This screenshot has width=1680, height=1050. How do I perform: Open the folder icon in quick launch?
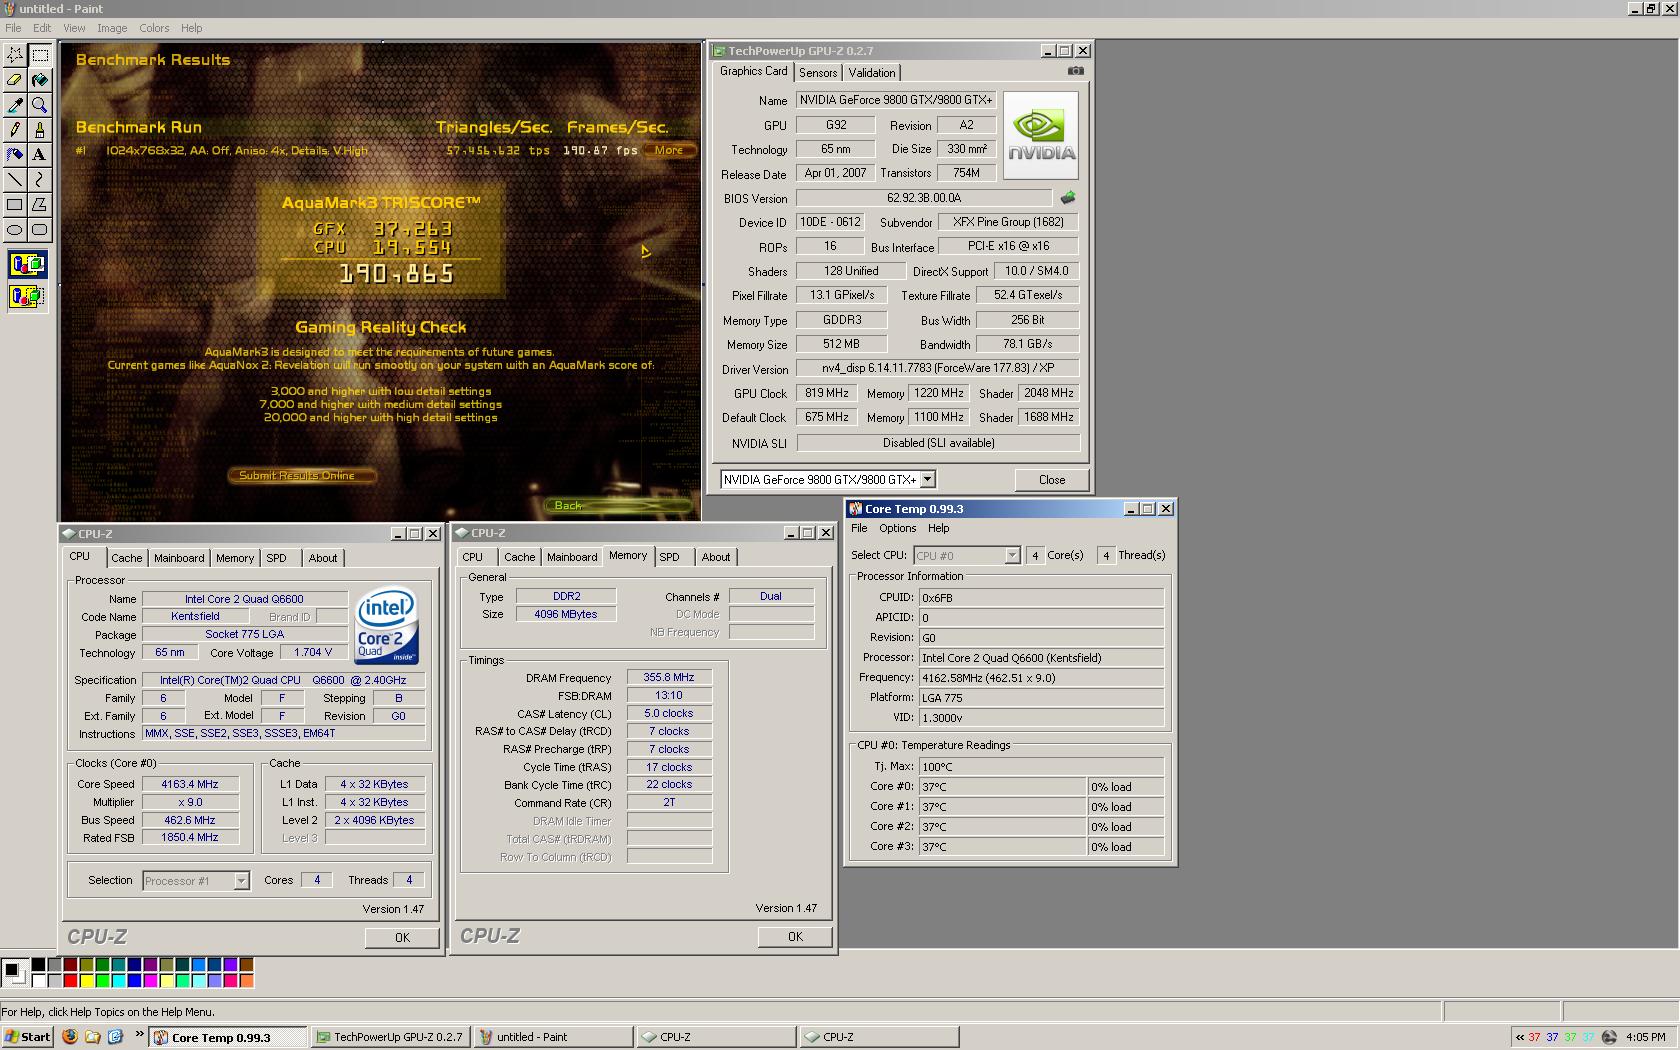coord(92,1037)
